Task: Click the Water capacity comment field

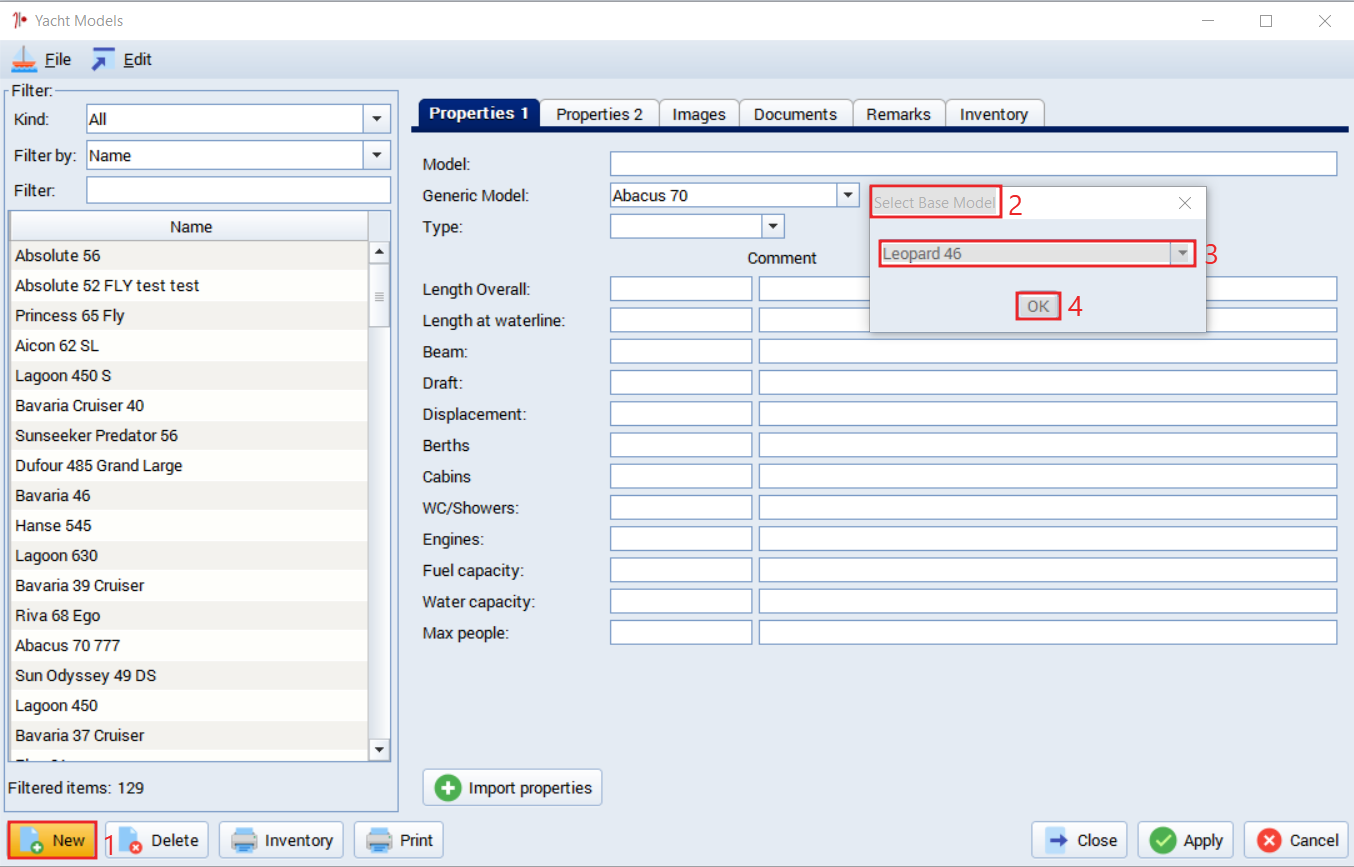Action: pos(1048,601)
